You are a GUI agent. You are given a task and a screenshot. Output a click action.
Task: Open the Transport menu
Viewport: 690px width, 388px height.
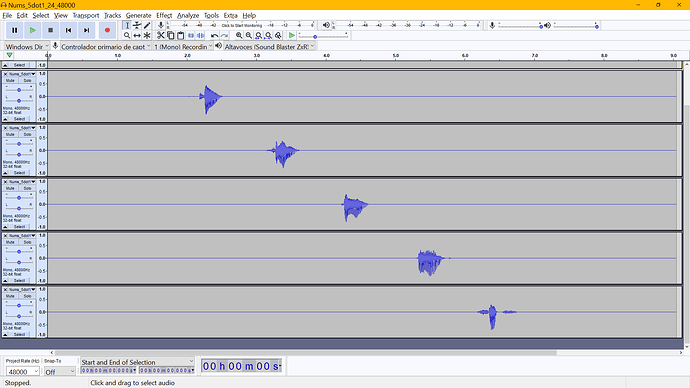[x=86, y=15]
